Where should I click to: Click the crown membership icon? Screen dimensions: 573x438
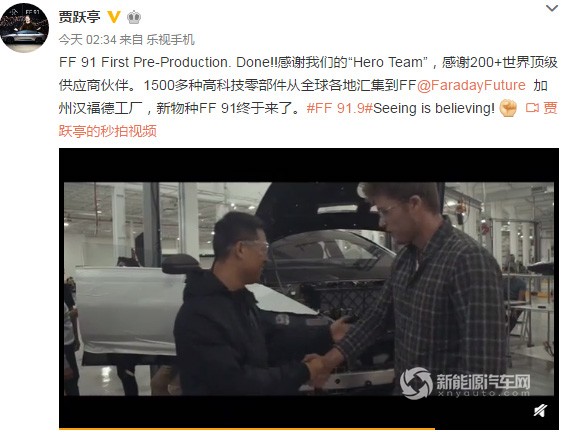tap(134, 17)
